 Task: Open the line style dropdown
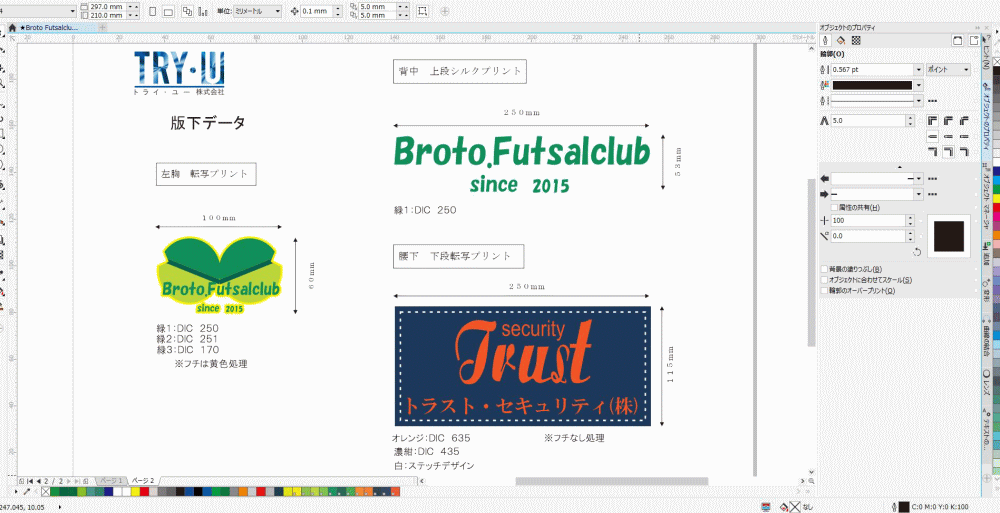pyautogui.click(x=919, y=101)
